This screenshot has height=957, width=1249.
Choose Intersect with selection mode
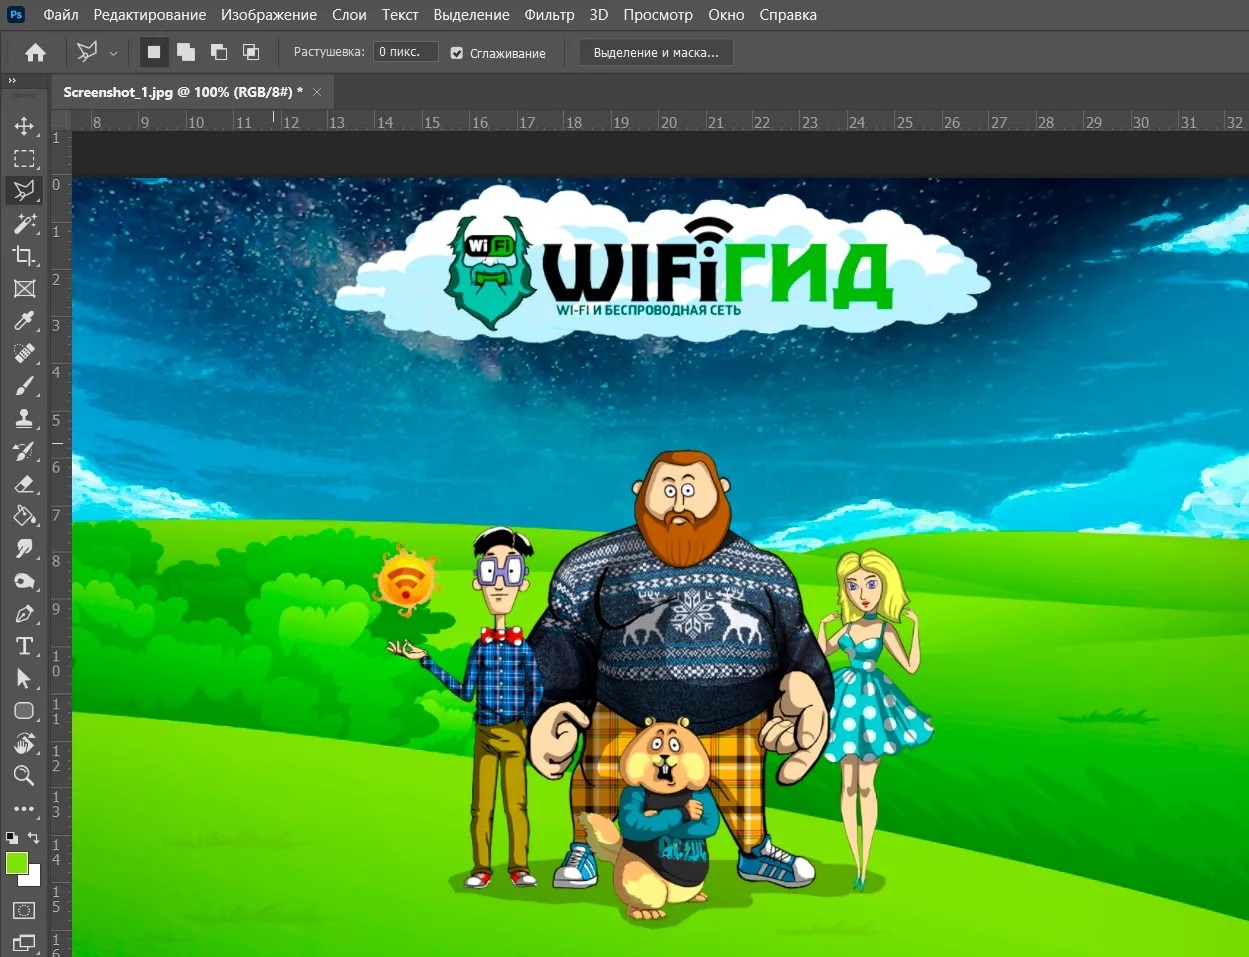coord(251,53)
